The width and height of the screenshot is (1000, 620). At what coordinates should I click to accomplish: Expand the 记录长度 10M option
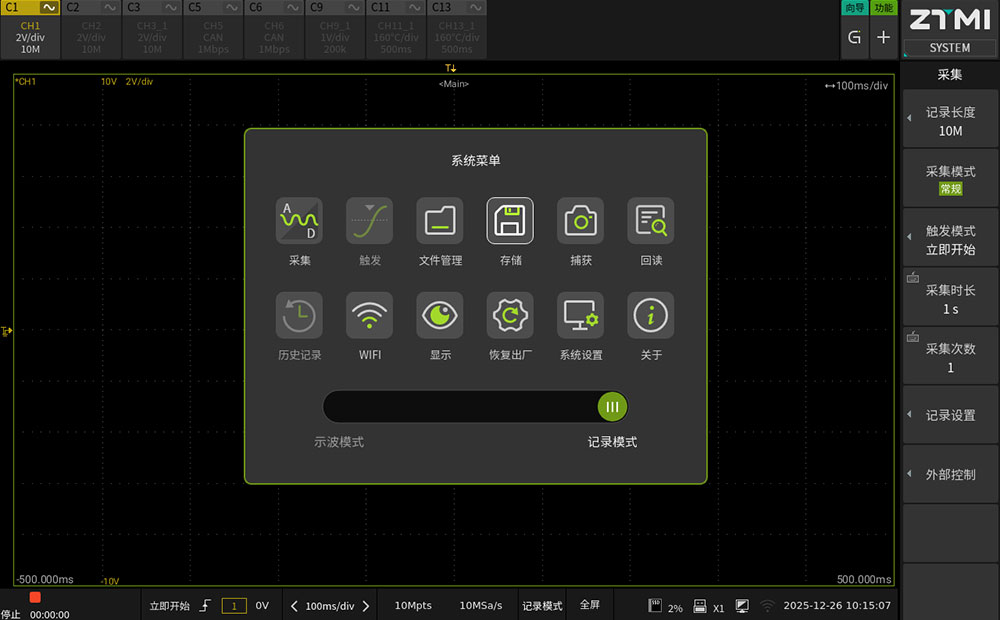(x=950, y=121)
